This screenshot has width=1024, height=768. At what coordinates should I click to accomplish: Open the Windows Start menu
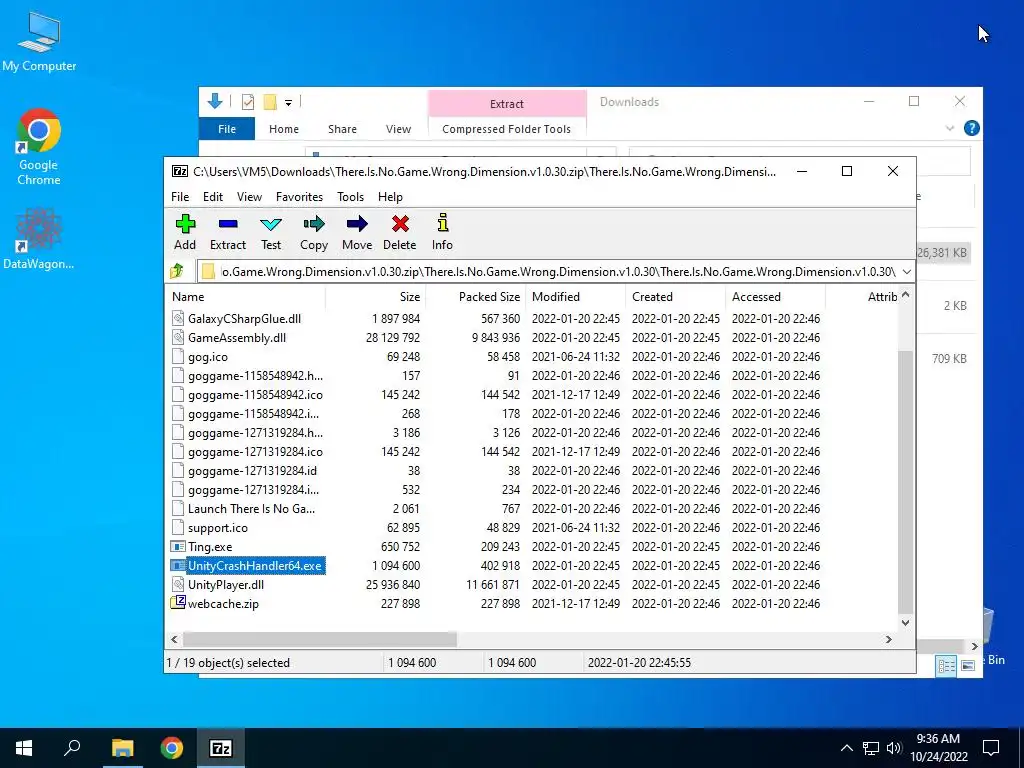(x=24, y=748)
